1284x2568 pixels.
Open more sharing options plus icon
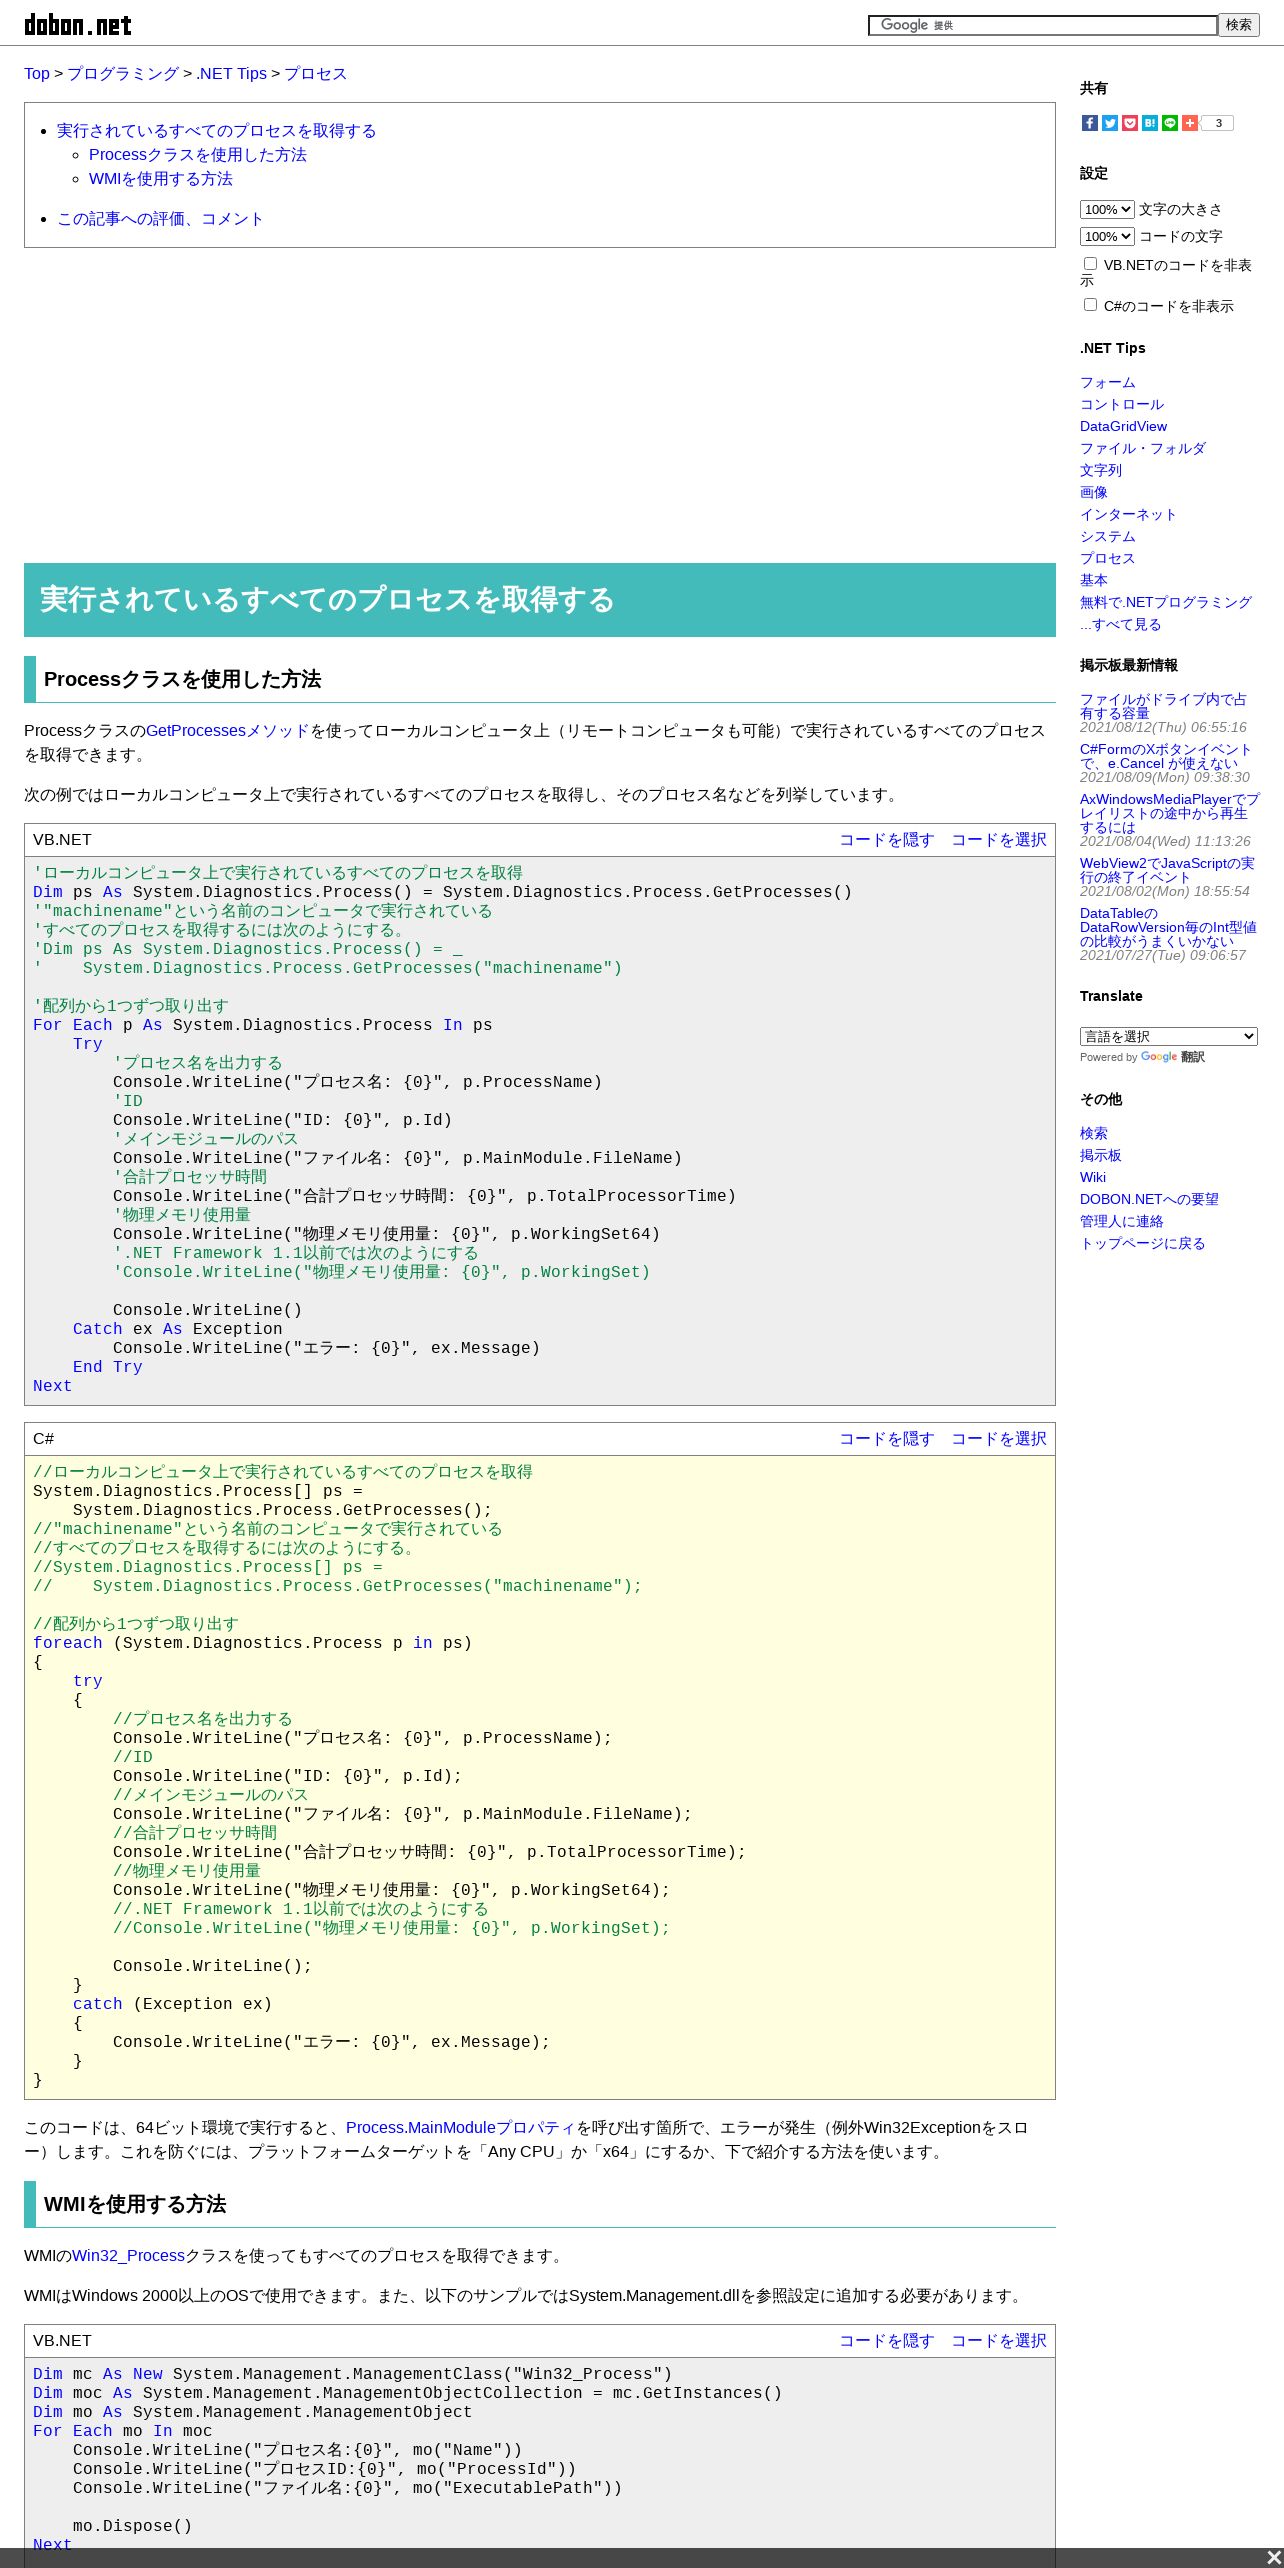(1190, 123)
